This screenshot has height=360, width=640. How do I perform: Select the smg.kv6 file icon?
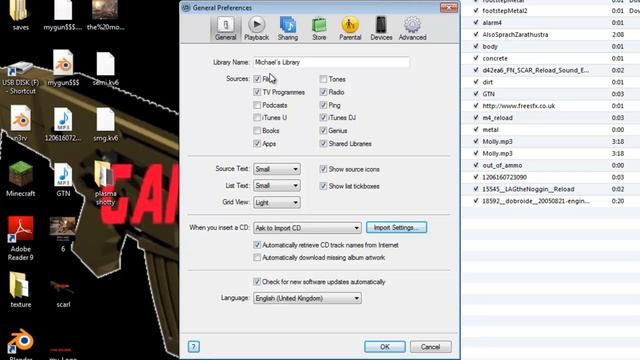pos(105,125)
